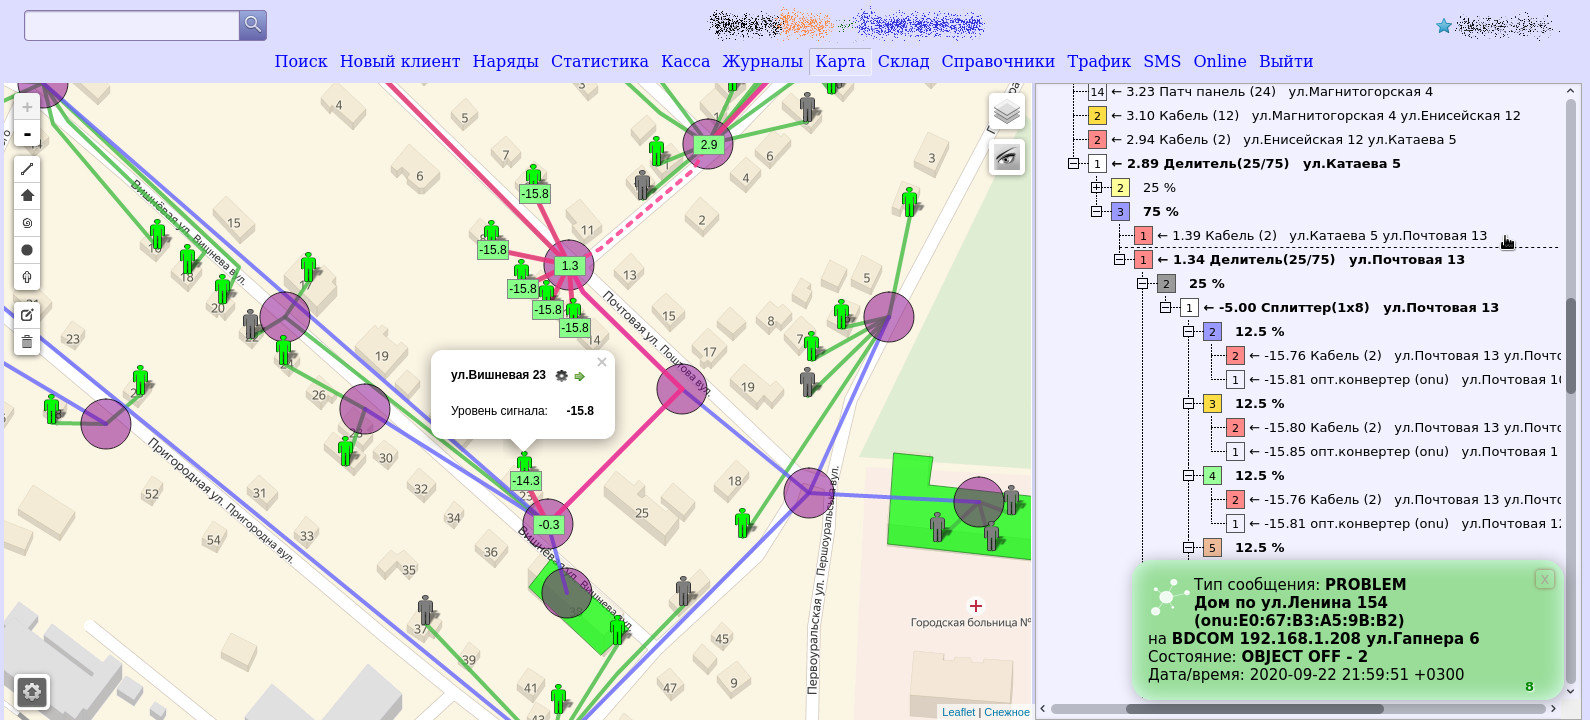
Task: Collapse 12.5 % branch with yellow 3
Action: click(1189, 404)
